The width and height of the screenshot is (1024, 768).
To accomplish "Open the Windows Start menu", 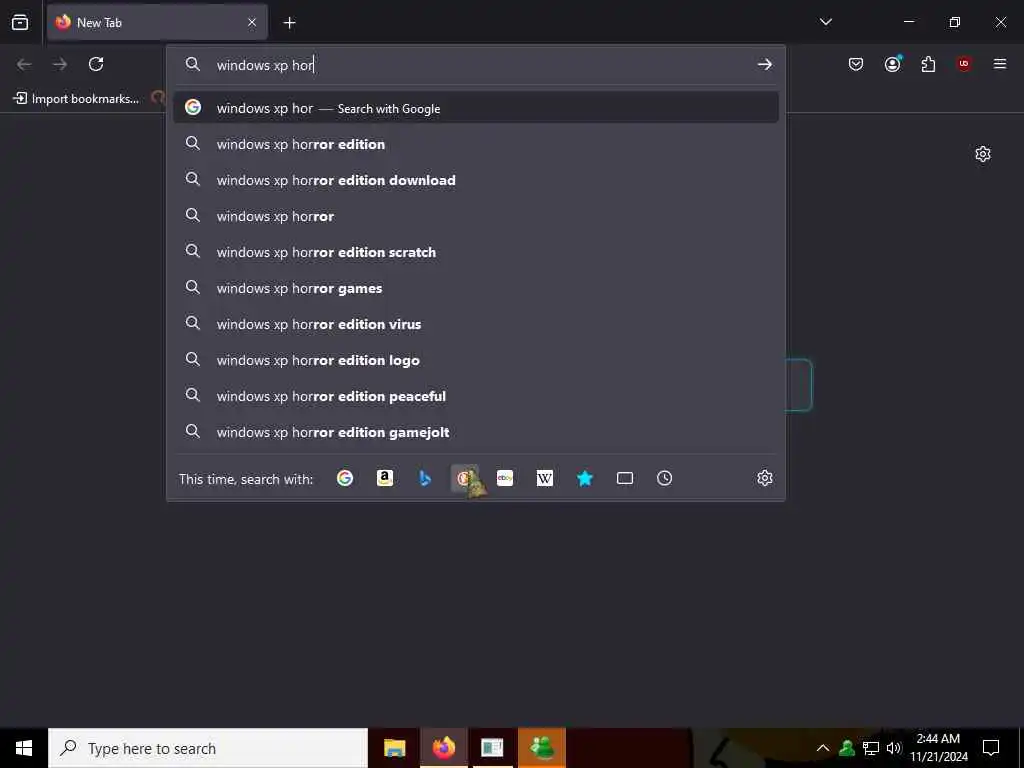I will tap(24, 748).
